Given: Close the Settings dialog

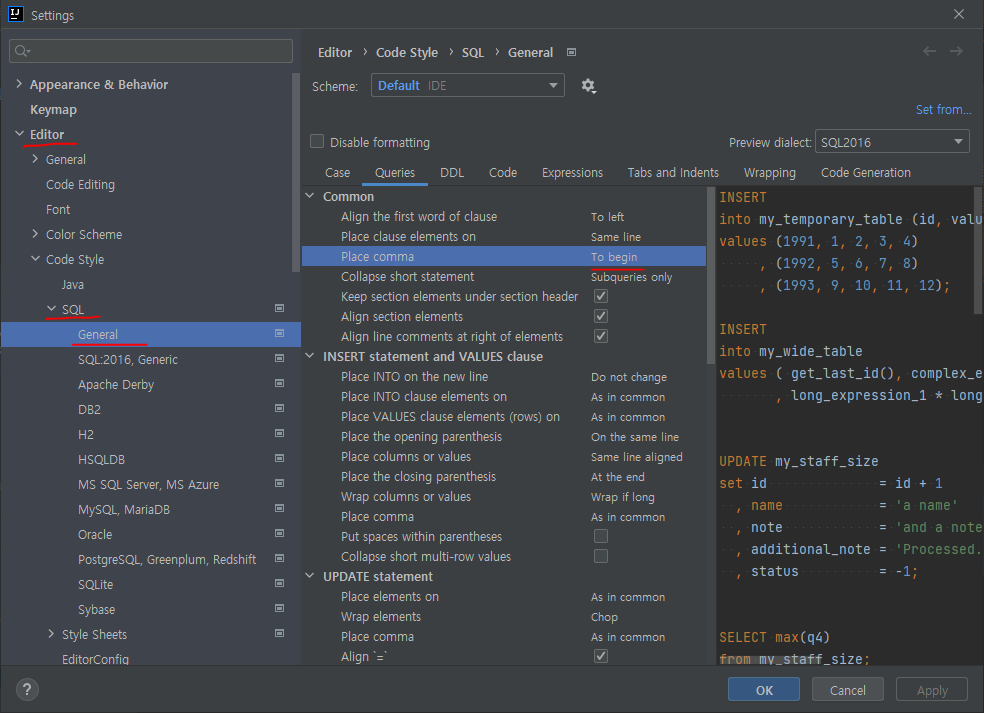Looking at the screenshot, I should tap(958, 14).
